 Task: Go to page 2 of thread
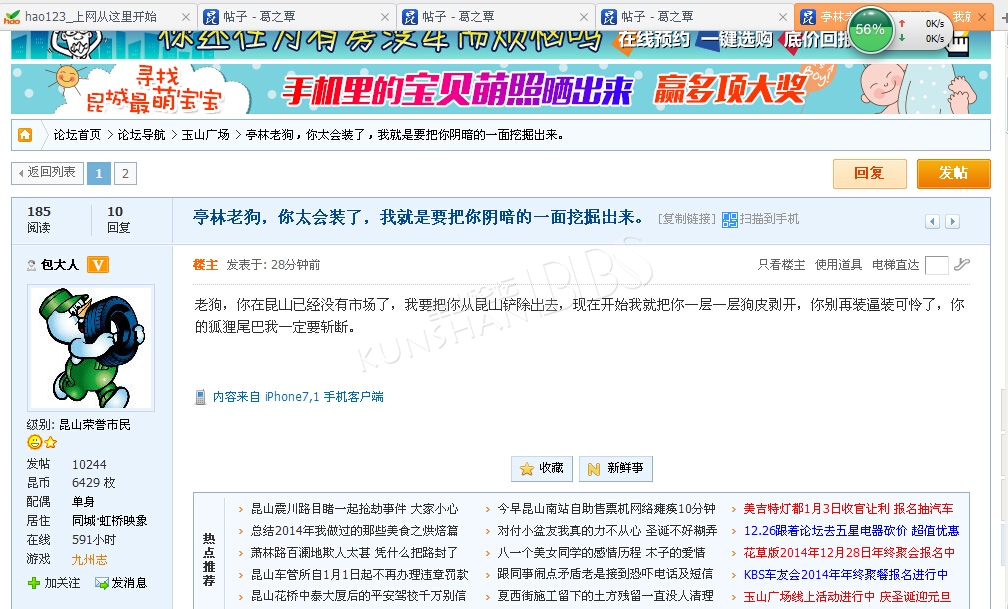point(125,173)
